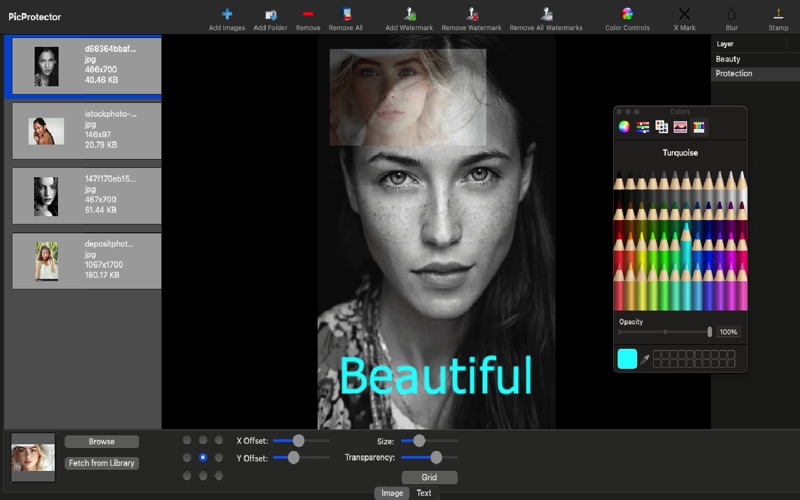Click the red Remove icon

pos(308,14)
